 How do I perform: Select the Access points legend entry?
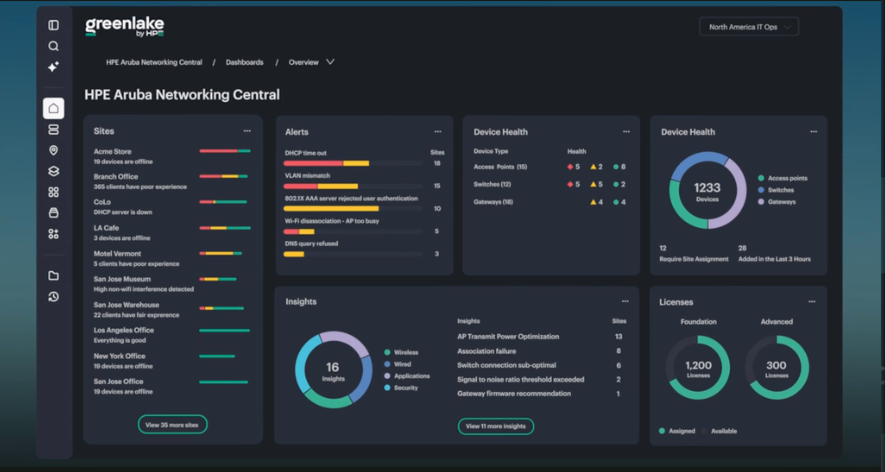[x=783, y=178]
